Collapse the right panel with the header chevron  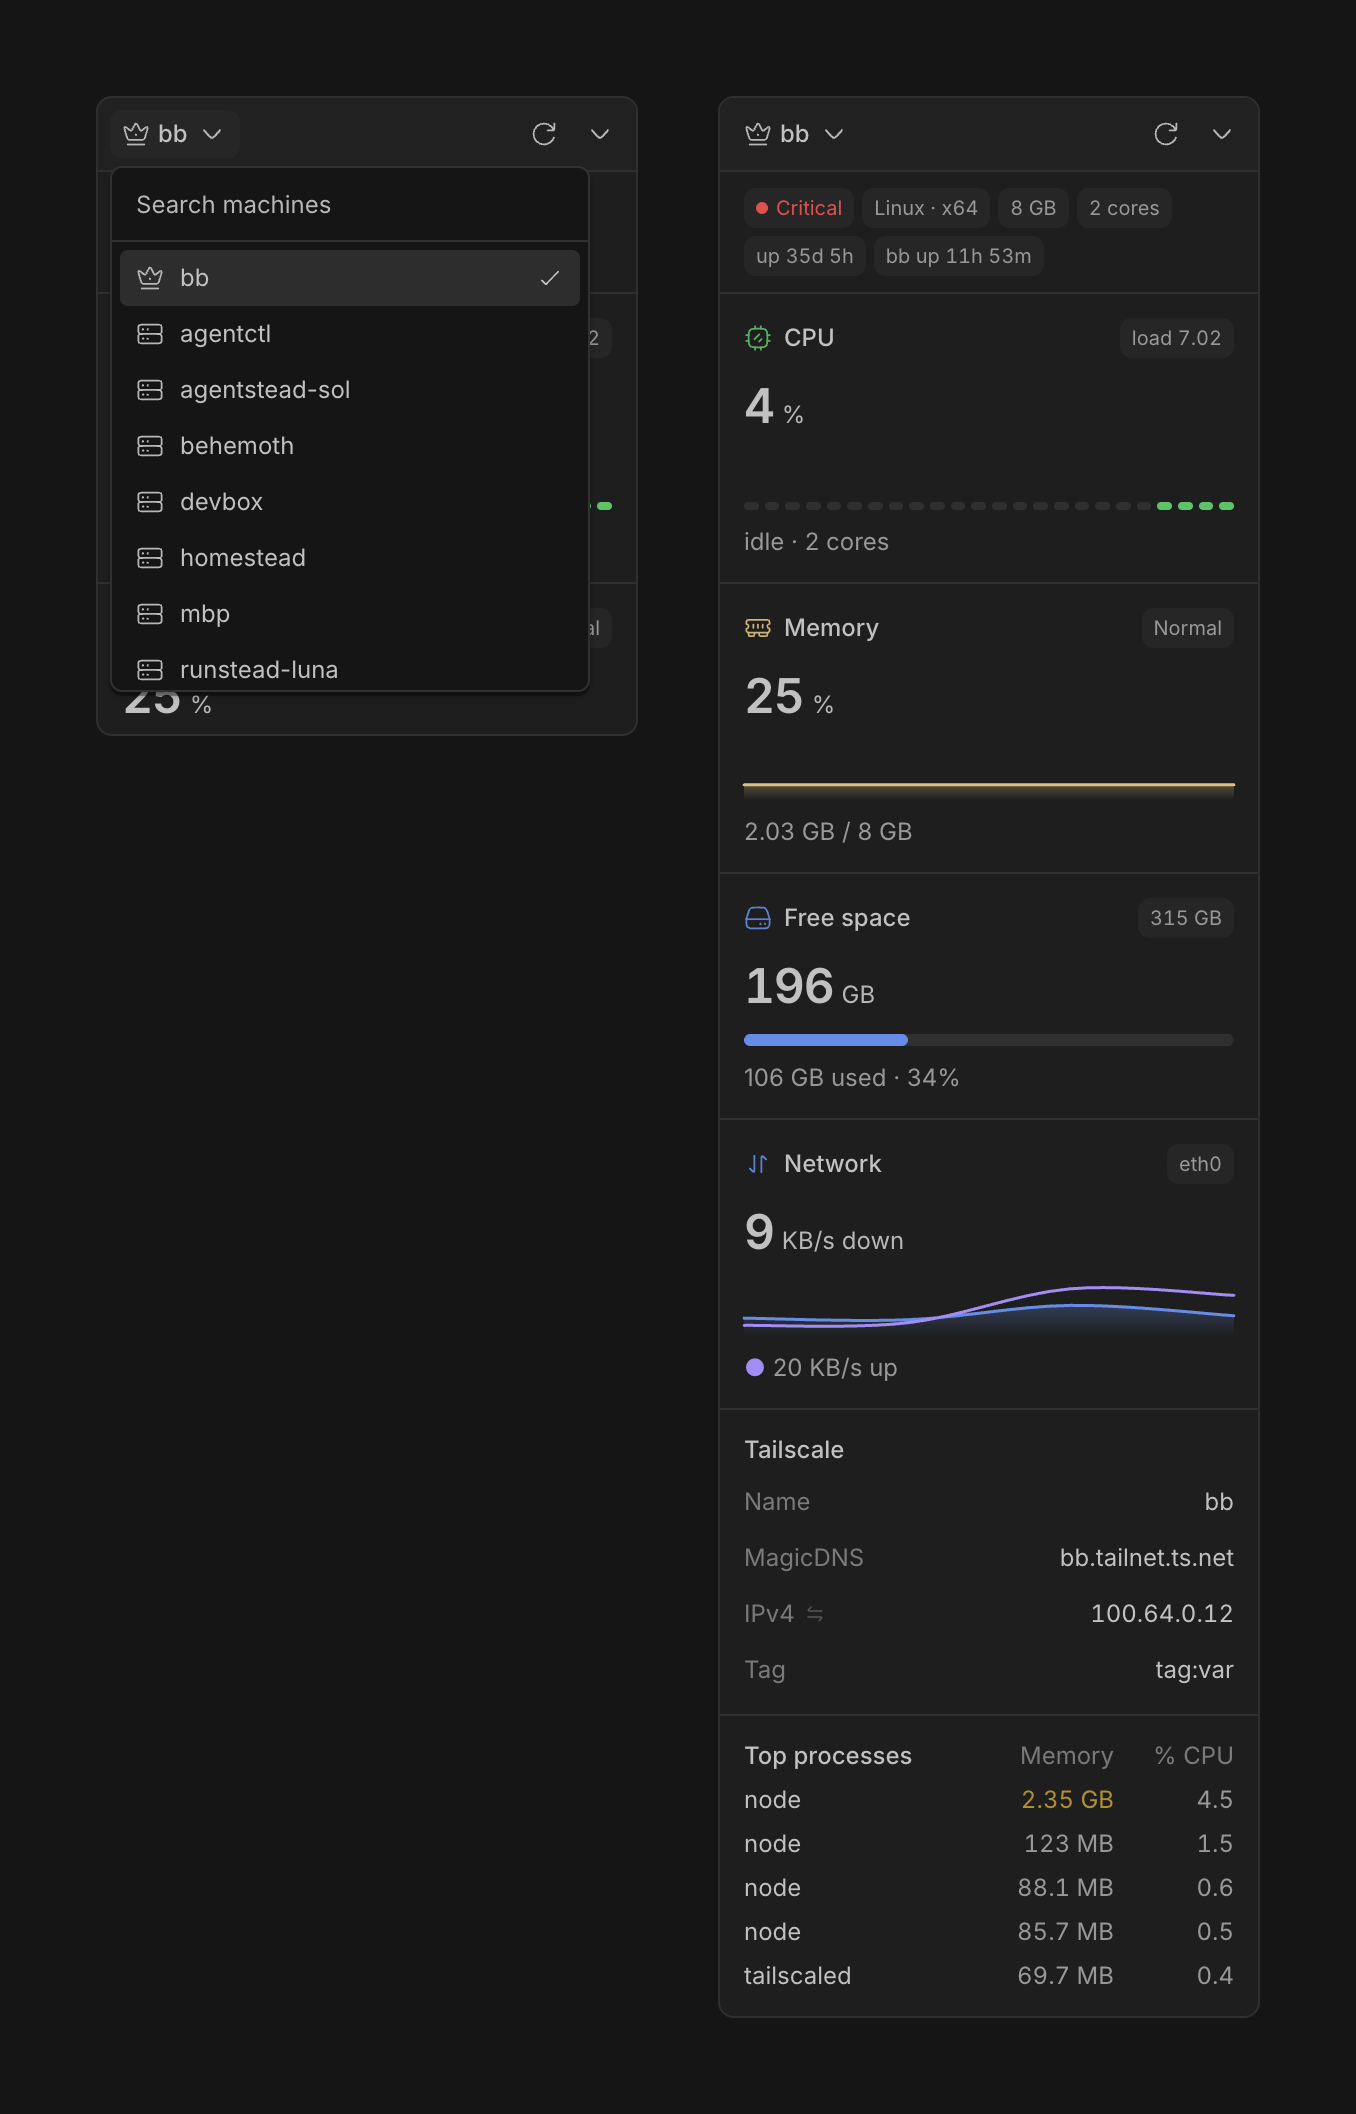[1222, 134]
